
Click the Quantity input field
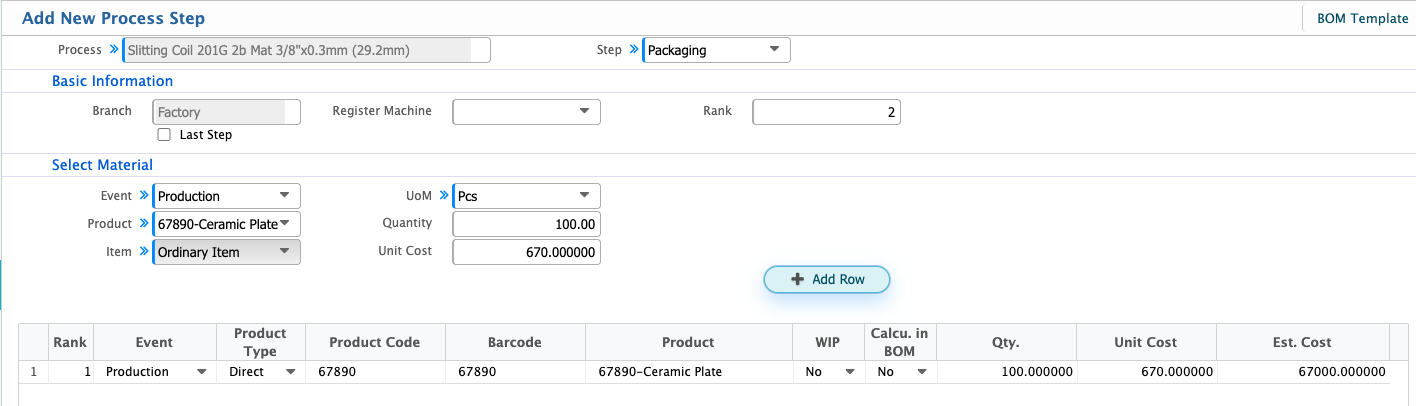pos(527,224)
